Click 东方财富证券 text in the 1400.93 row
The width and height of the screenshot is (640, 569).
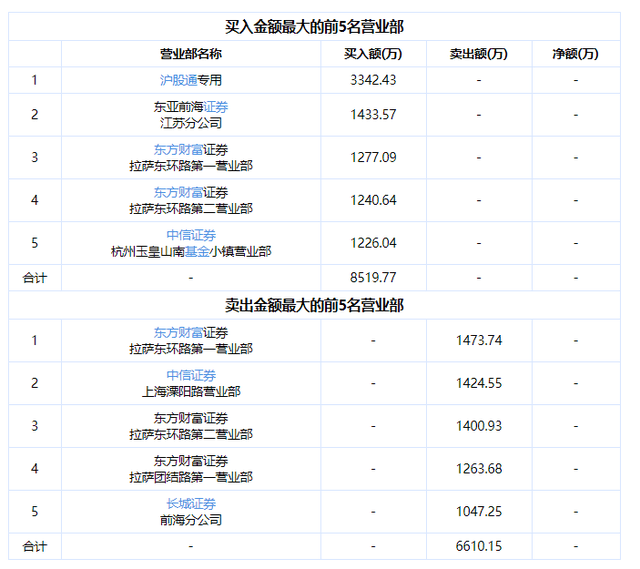tap(191, 418)
